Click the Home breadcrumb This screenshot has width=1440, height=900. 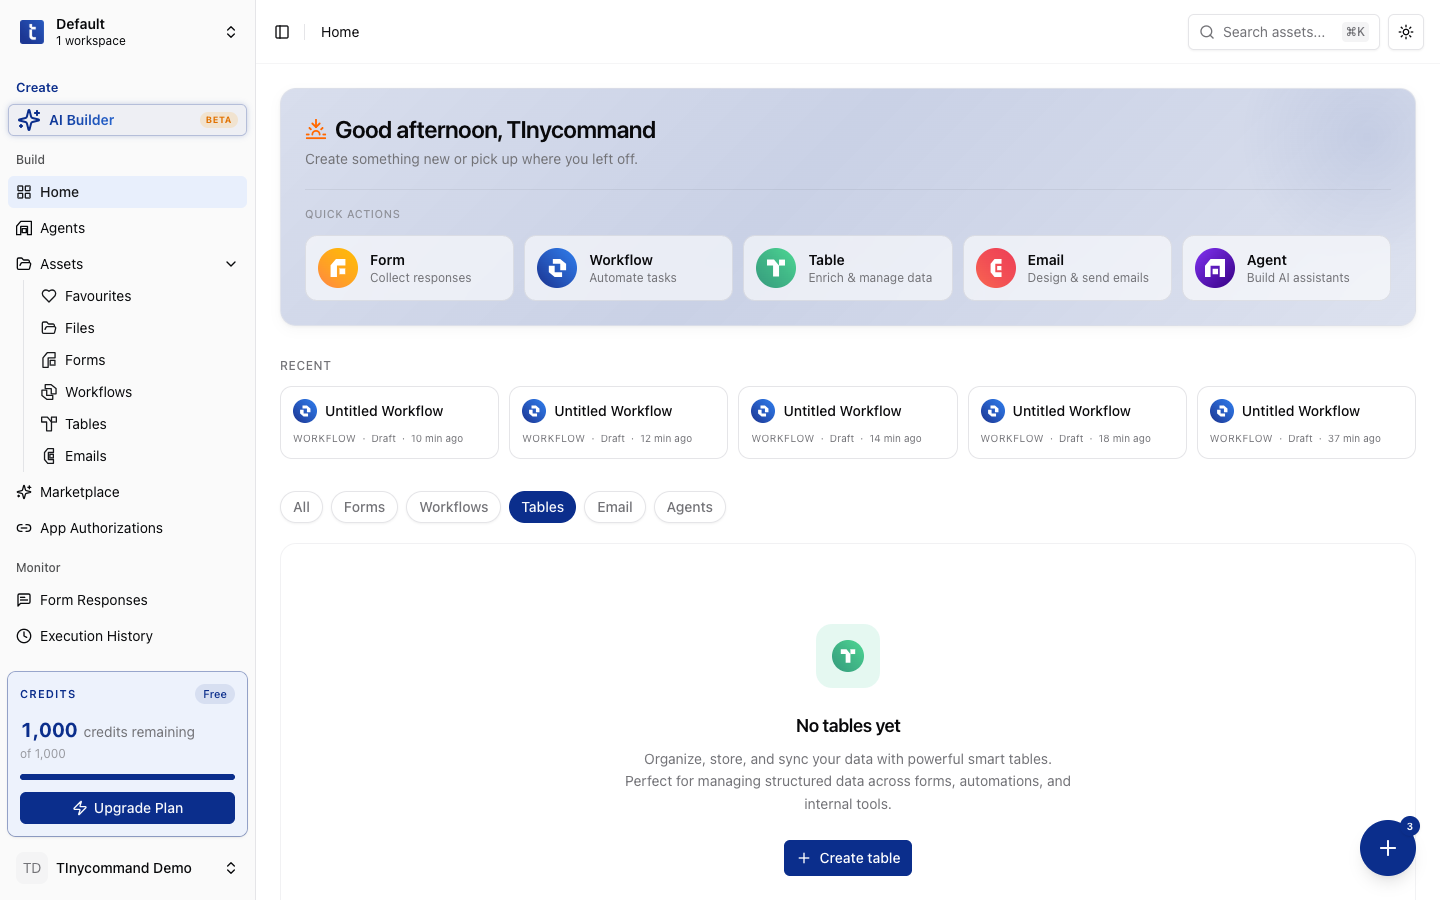coord(340,32)
